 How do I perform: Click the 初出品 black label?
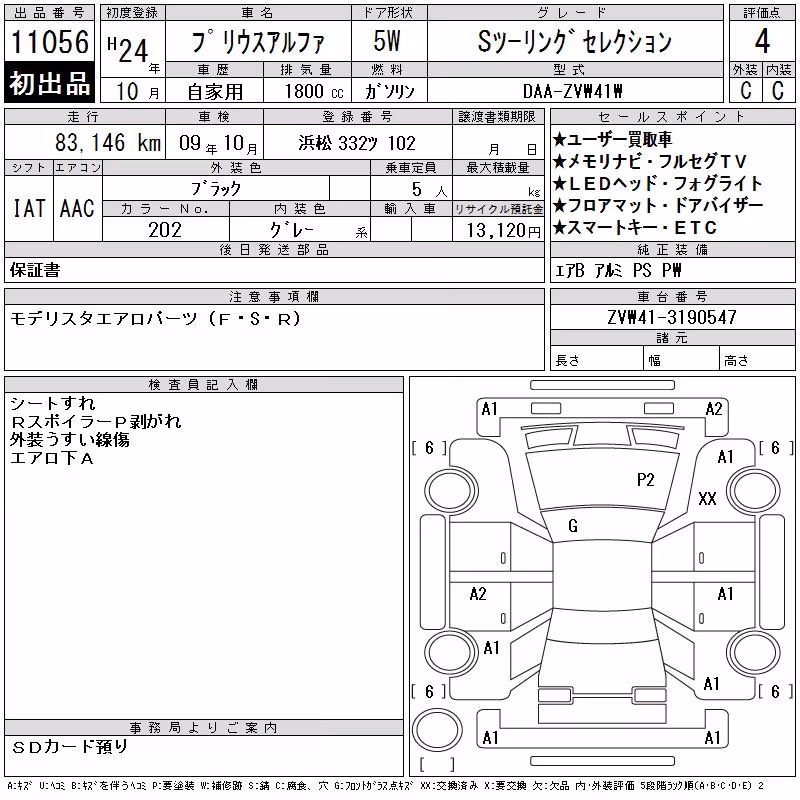[x=49, y=83]
